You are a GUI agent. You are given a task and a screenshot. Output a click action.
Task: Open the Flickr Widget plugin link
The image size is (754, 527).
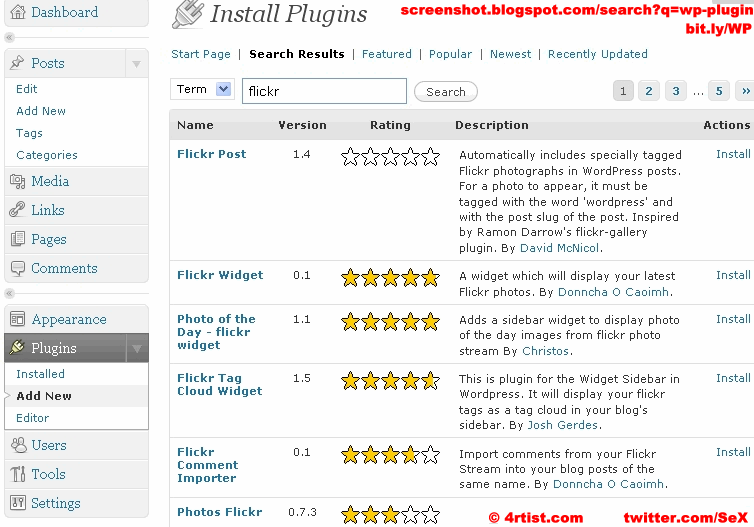(220, 275)
